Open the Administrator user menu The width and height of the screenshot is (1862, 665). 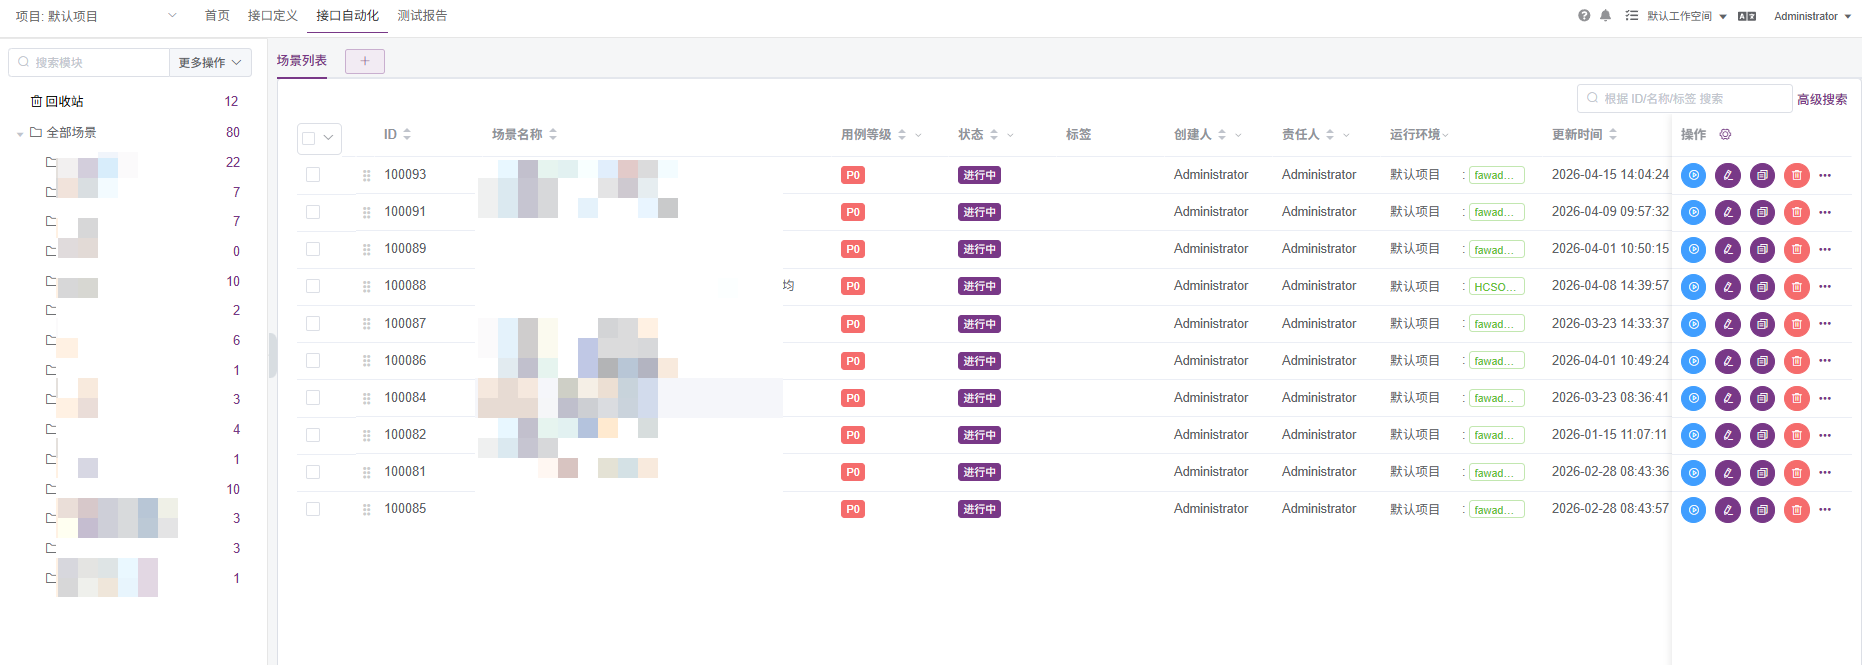(x=1811, y=16)
